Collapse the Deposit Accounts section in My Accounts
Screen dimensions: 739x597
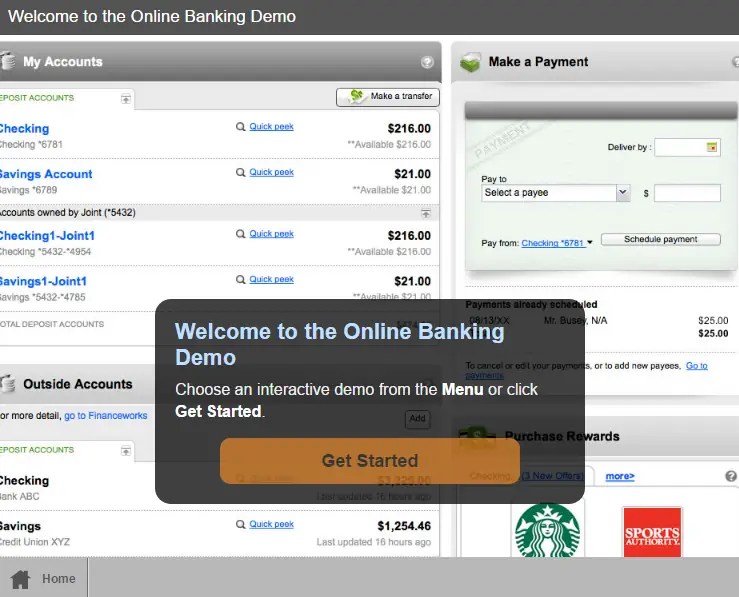pyautogui.click(x=126, y=99)
